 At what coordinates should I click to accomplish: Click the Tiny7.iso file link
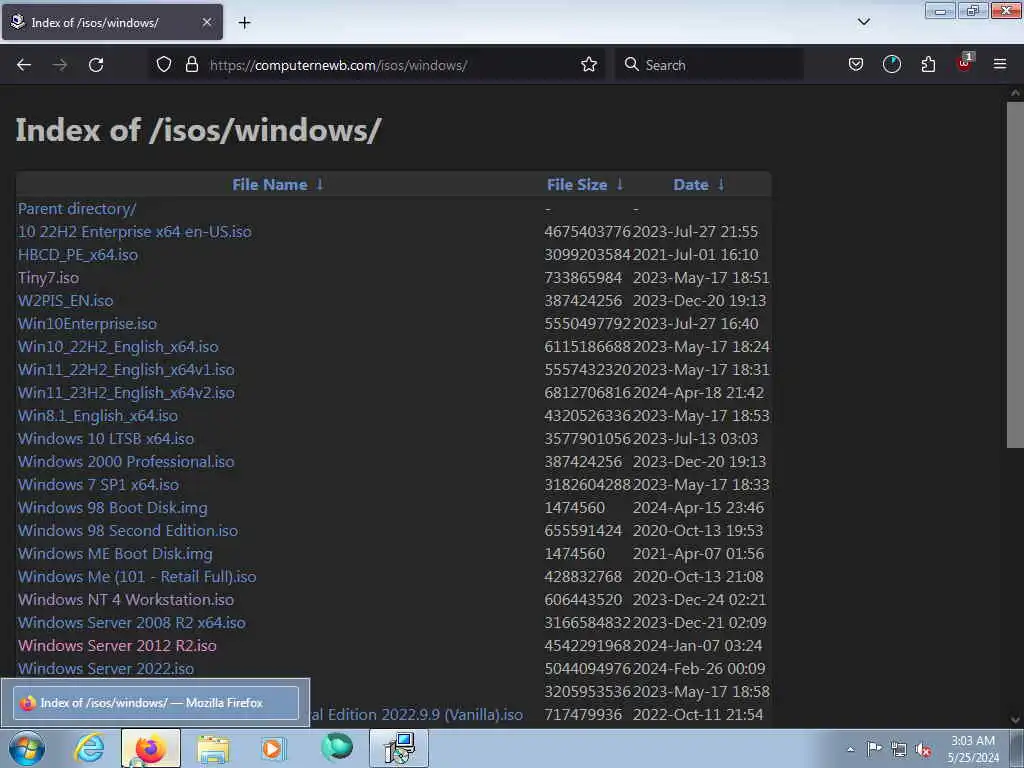click(48, 278)
